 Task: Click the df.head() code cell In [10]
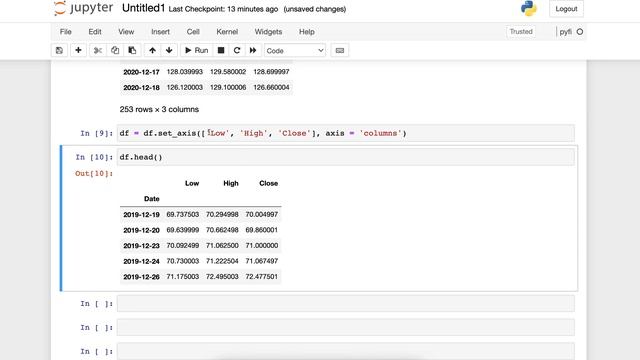346,157
